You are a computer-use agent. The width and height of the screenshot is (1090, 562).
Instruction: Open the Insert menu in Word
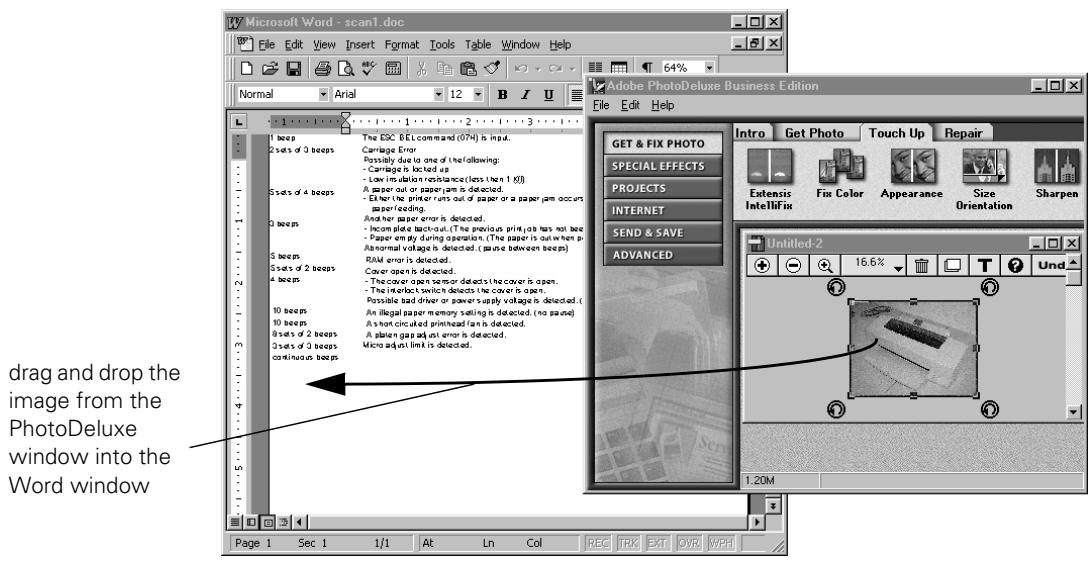tap(359, 45)
